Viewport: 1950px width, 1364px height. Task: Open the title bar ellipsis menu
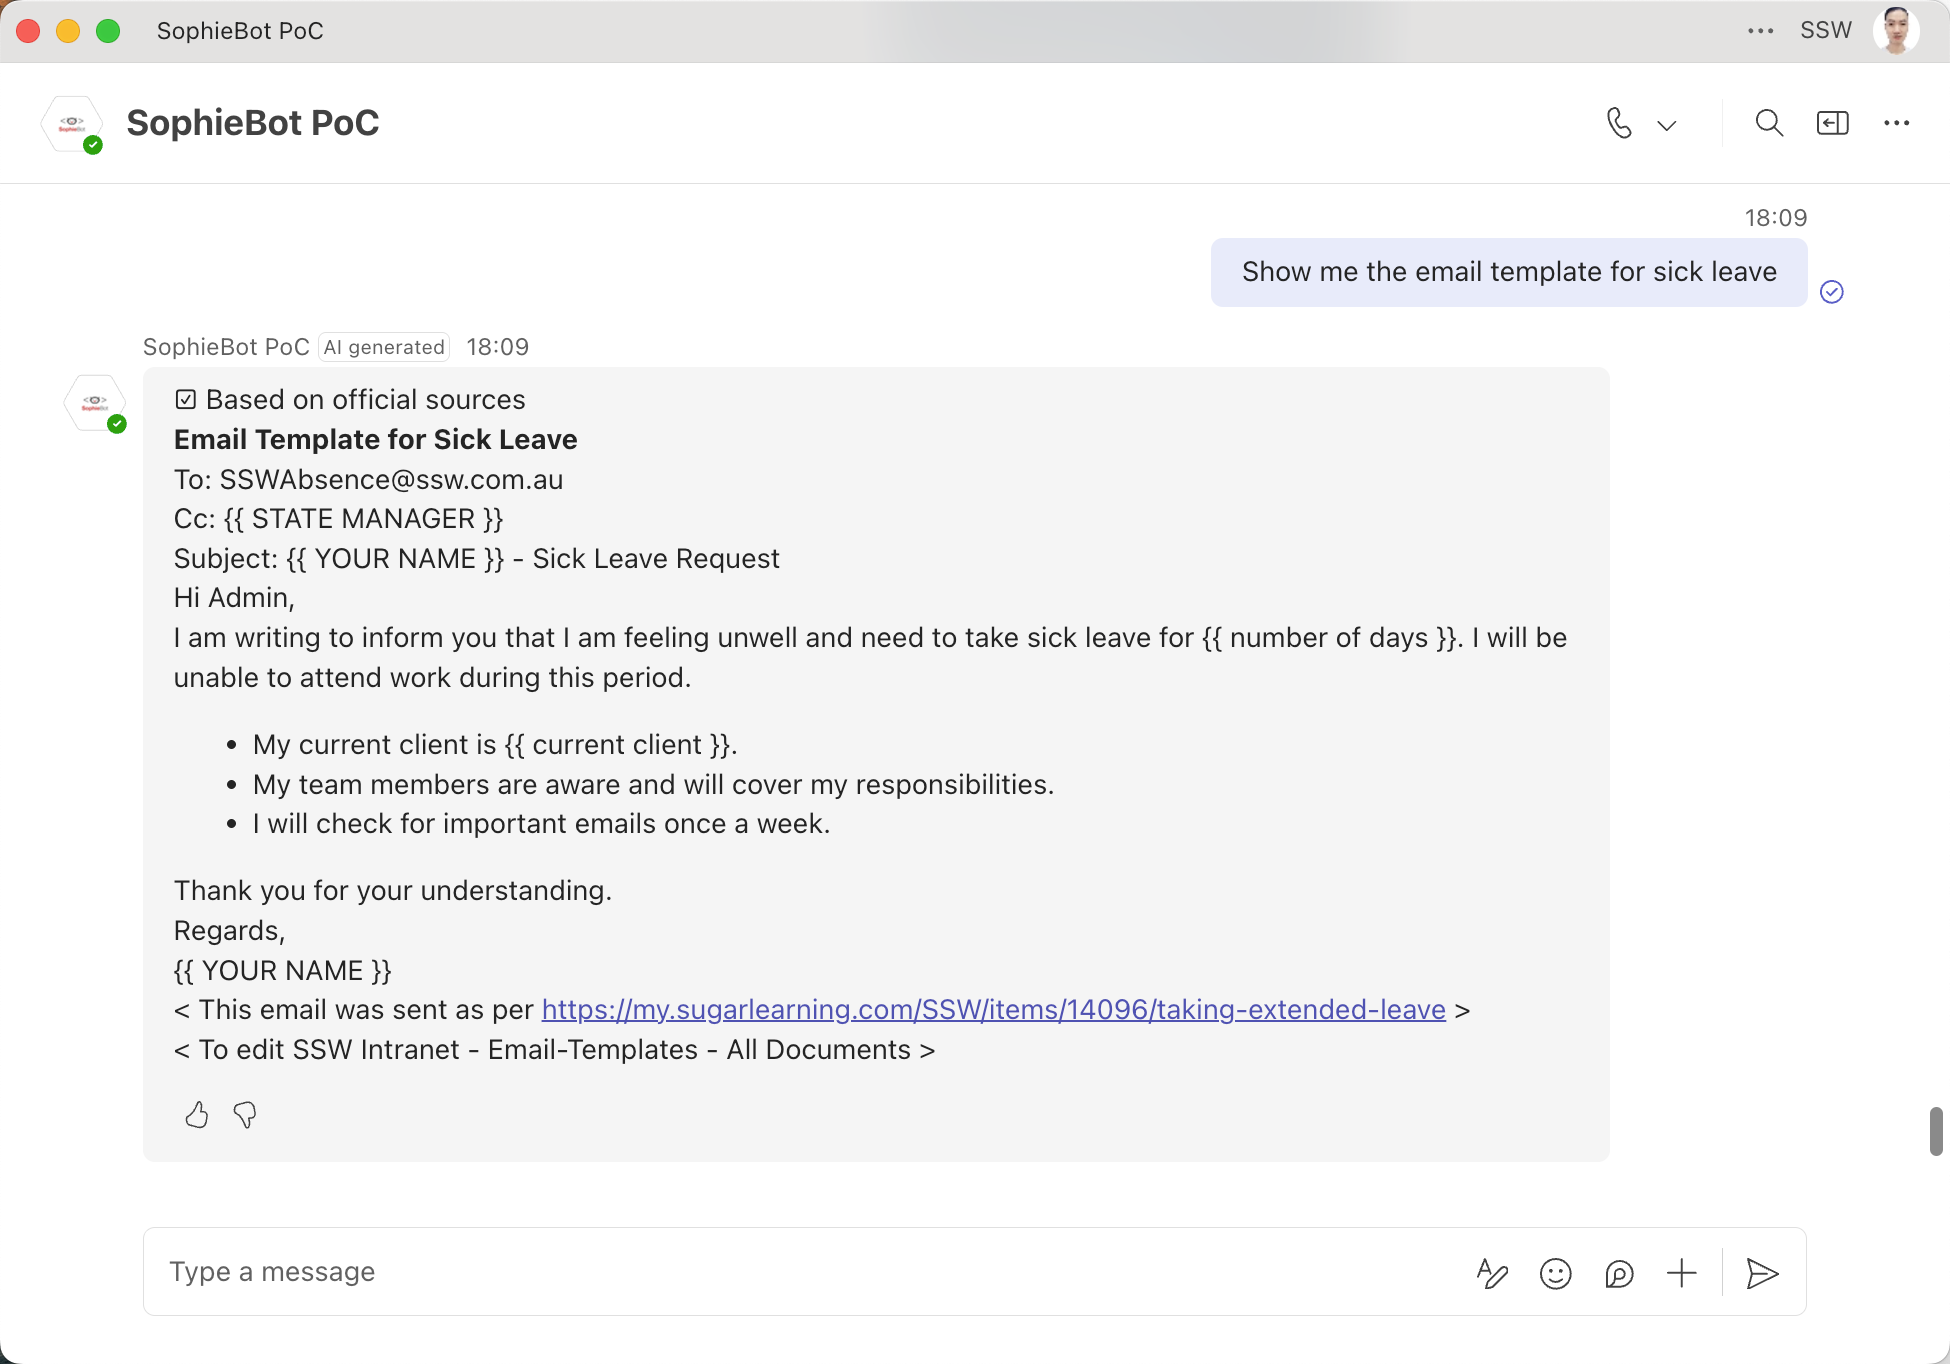[1761, 31]
